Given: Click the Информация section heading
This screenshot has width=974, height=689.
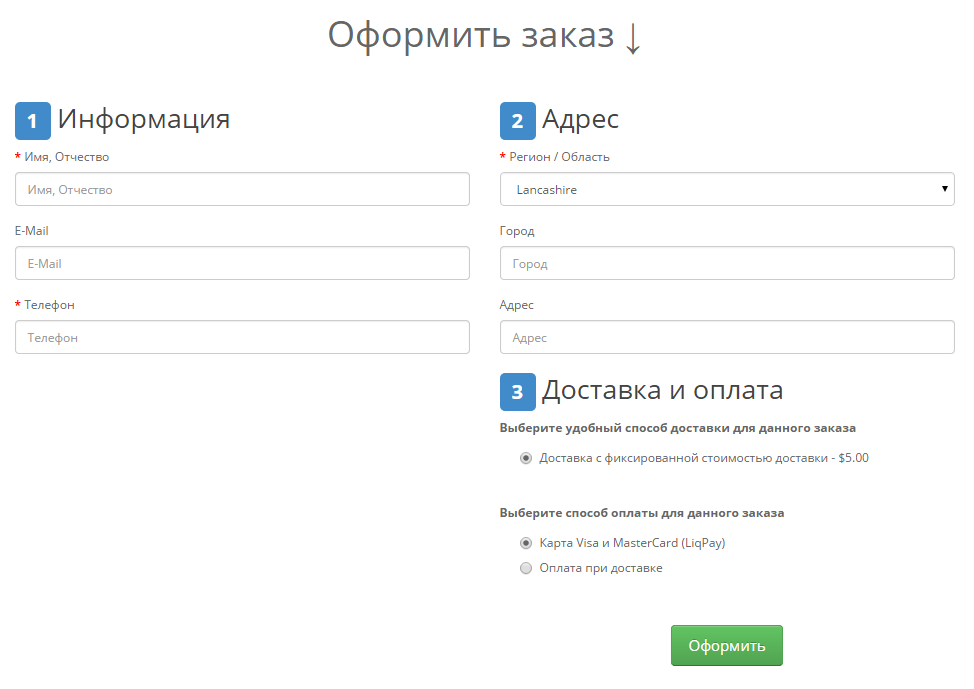Looking at the screenshot, I should pyautogui.click(x=144, y=118).
